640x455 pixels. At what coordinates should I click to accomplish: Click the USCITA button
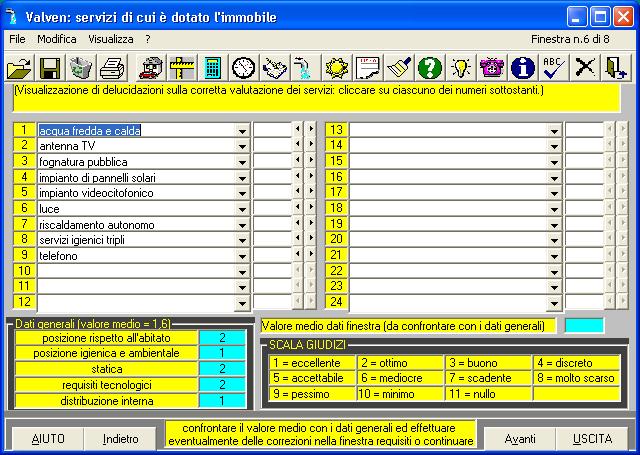[x=592, y=438]
